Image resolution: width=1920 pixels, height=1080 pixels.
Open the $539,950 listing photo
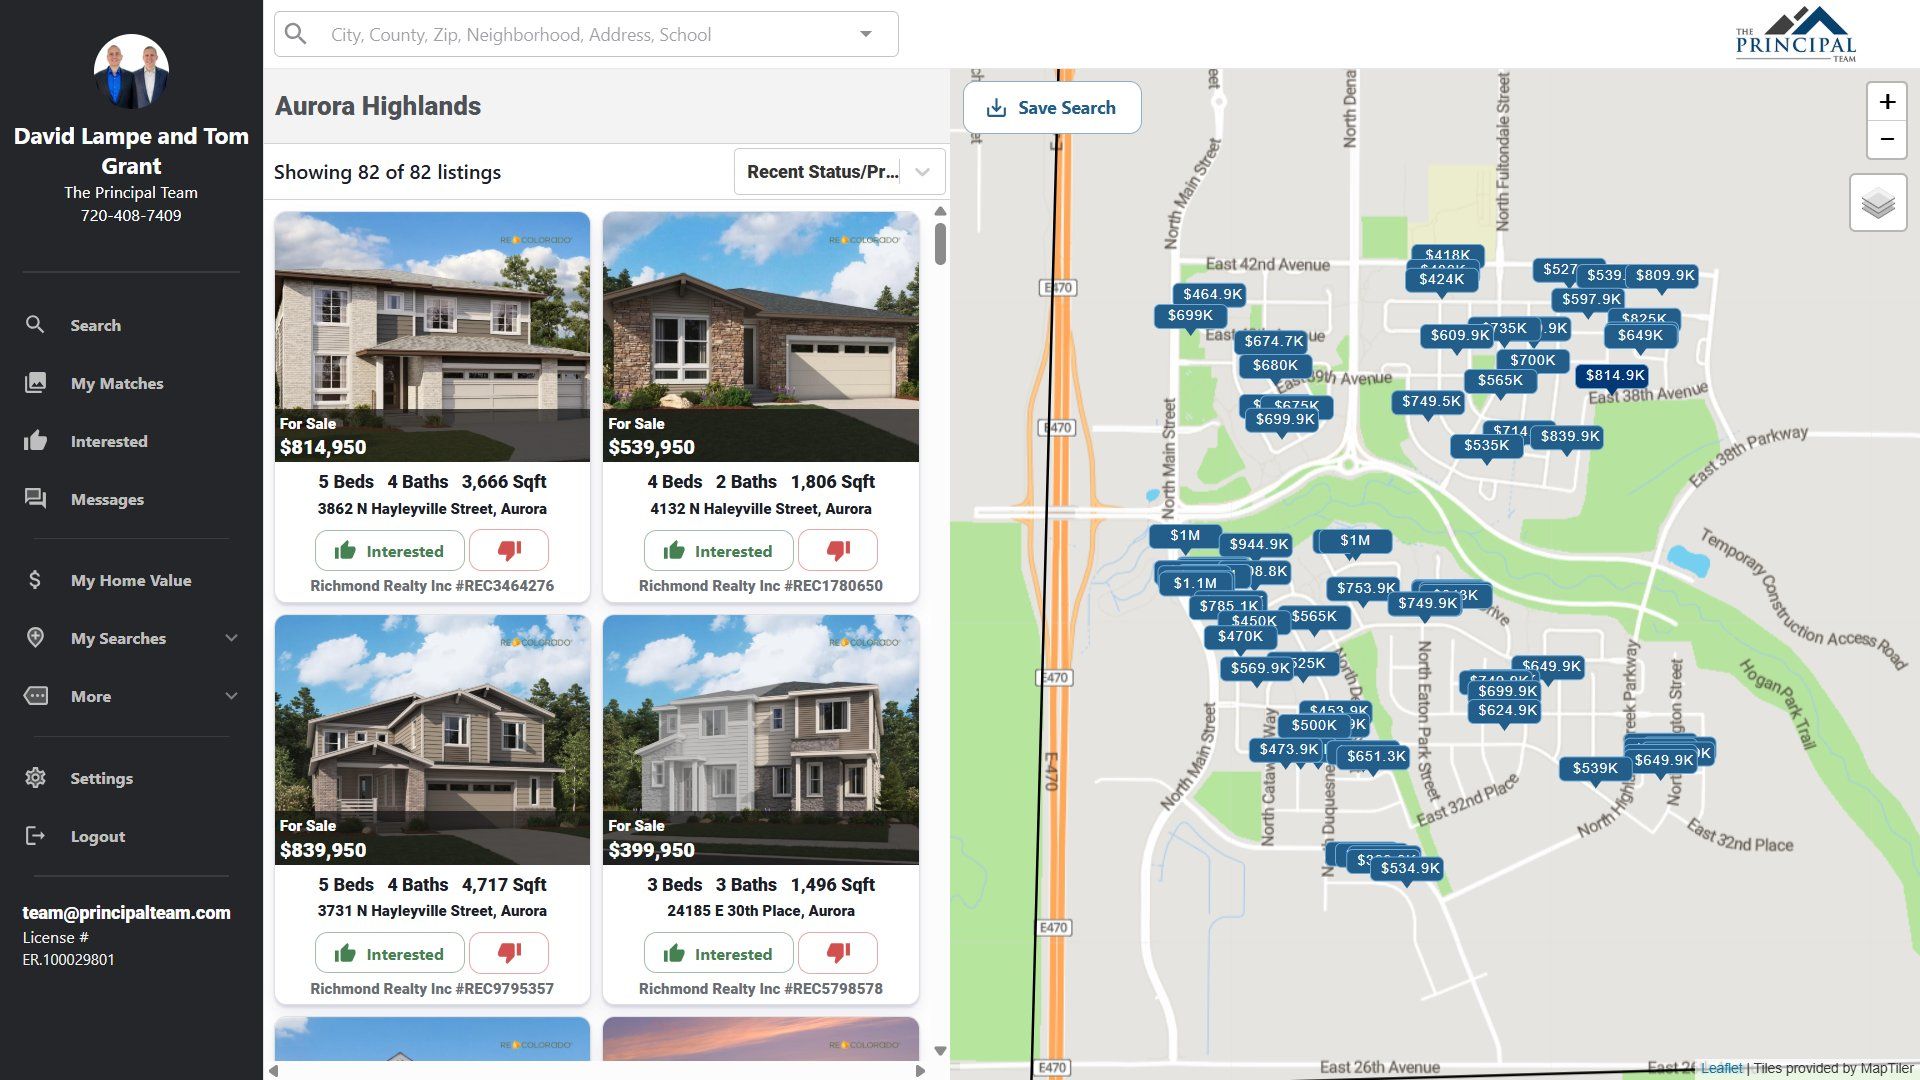(761, 337)
